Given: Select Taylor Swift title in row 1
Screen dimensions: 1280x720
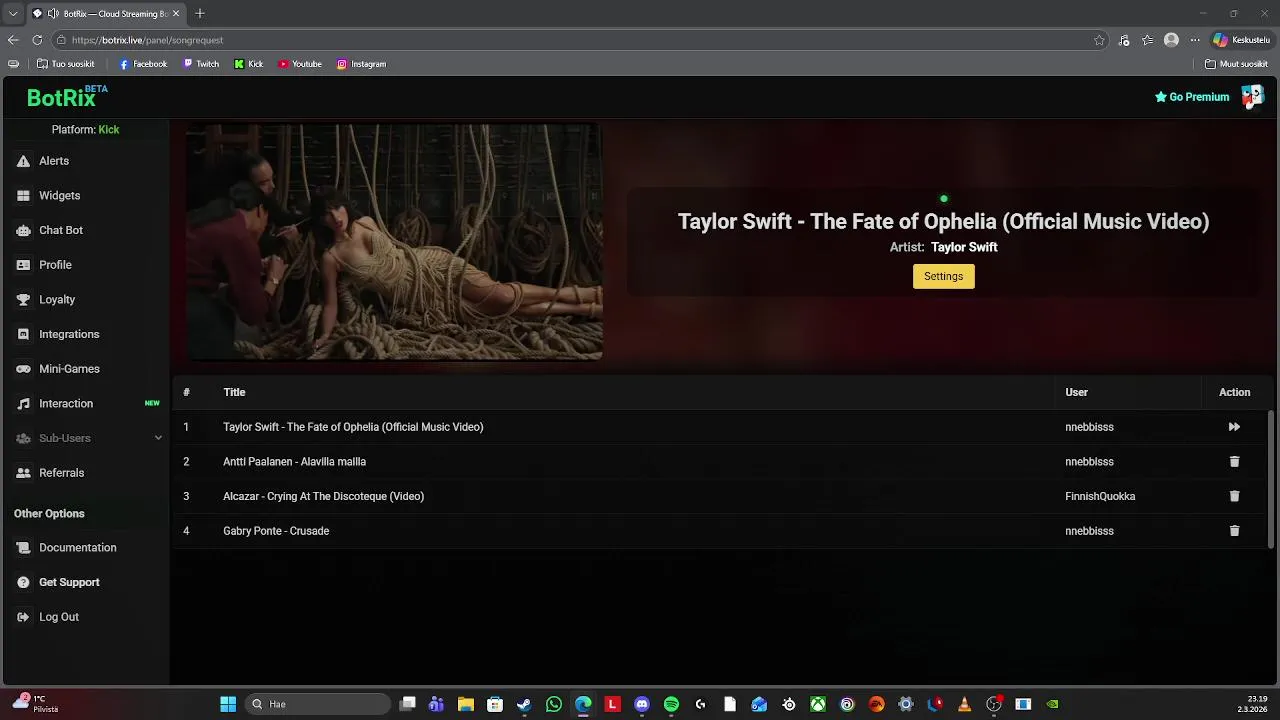Looking at the screenshot, I should pos(353,427).
